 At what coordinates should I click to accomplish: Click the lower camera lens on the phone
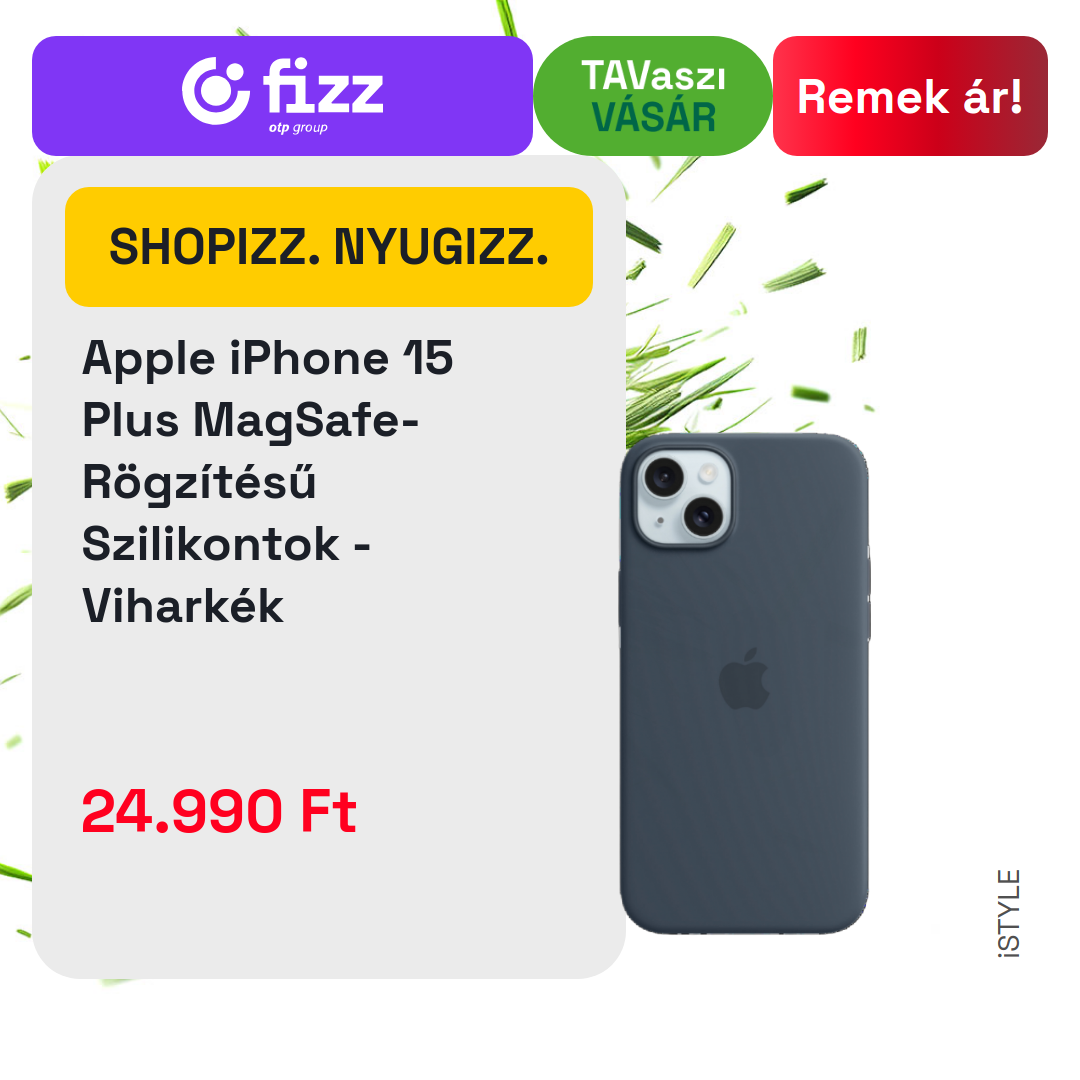(x=703, y=515)
